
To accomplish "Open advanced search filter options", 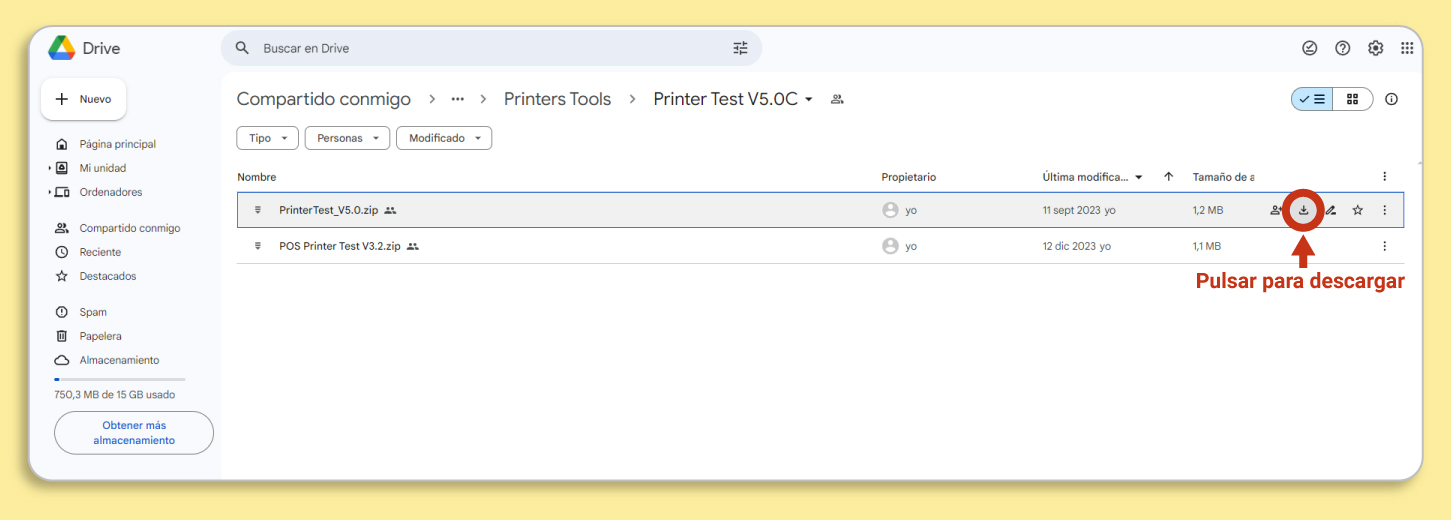I will tap(740, 48).
